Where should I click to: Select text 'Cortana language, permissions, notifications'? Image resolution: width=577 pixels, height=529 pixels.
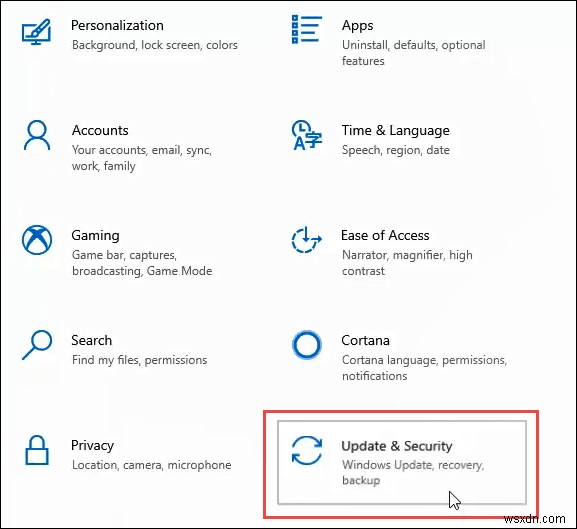(424, 368)
